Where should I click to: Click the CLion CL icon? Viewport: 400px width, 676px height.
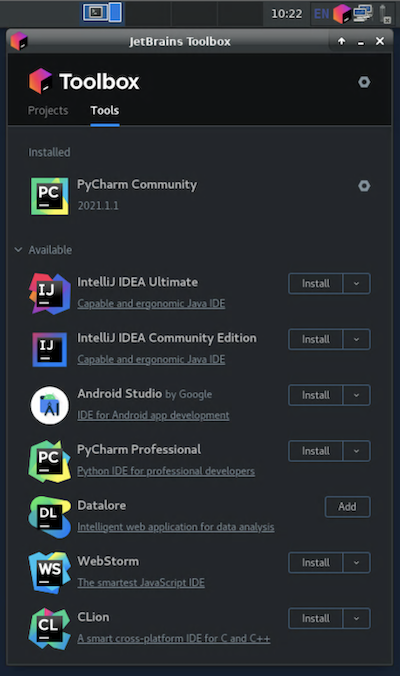50,628
